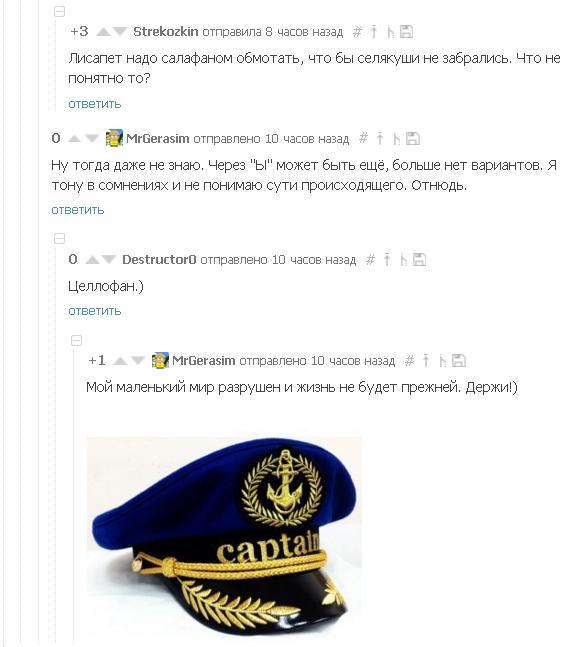Viewport: 570px width, 647px height.
Task: Upvote MrGerasim's +1 rated comment
Action: click(x=120, y=361)
